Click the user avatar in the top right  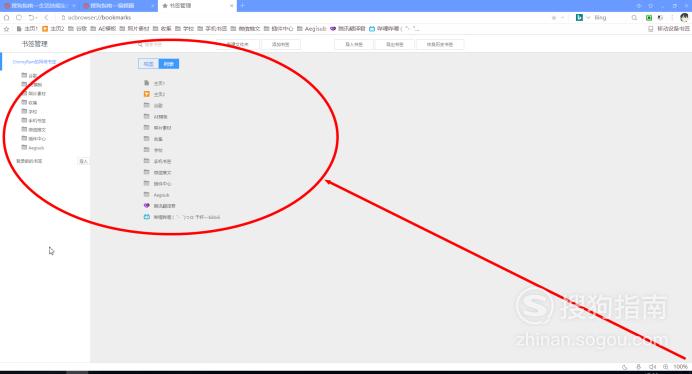point(684,18)
